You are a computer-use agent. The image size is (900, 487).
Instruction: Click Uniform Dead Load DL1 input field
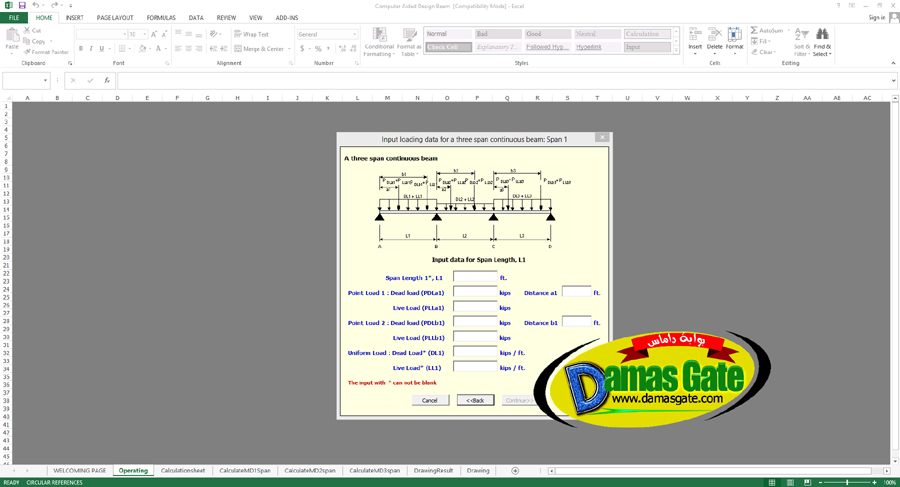(x=475, y=352)
